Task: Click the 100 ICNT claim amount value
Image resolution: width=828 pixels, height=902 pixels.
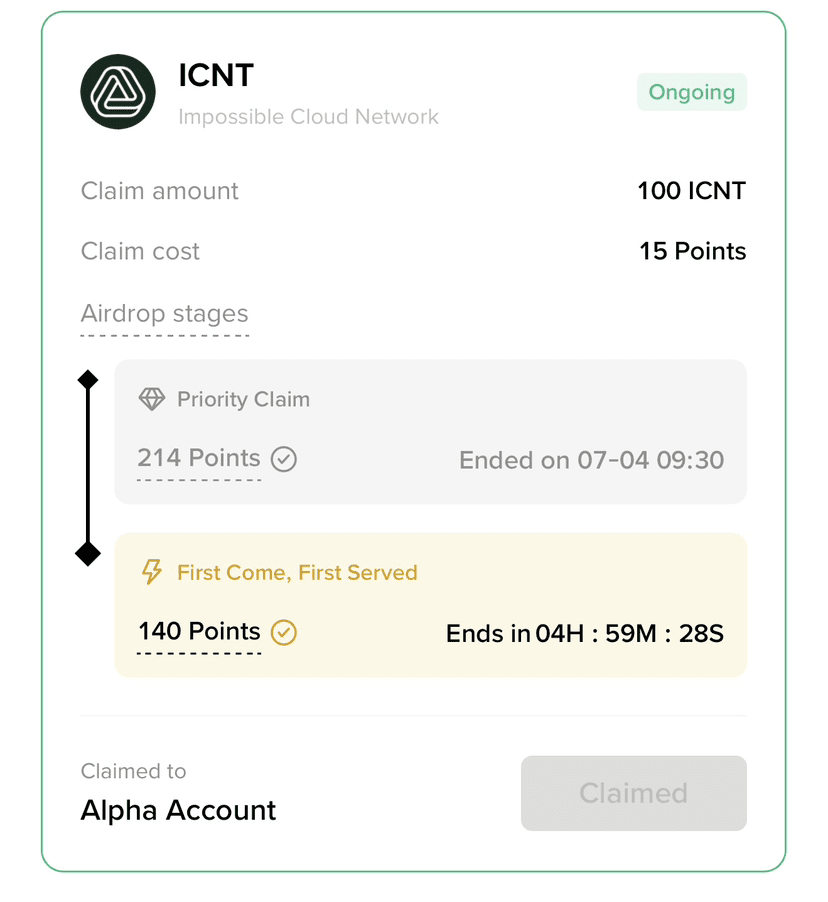Action: click(x=692, y=191)
